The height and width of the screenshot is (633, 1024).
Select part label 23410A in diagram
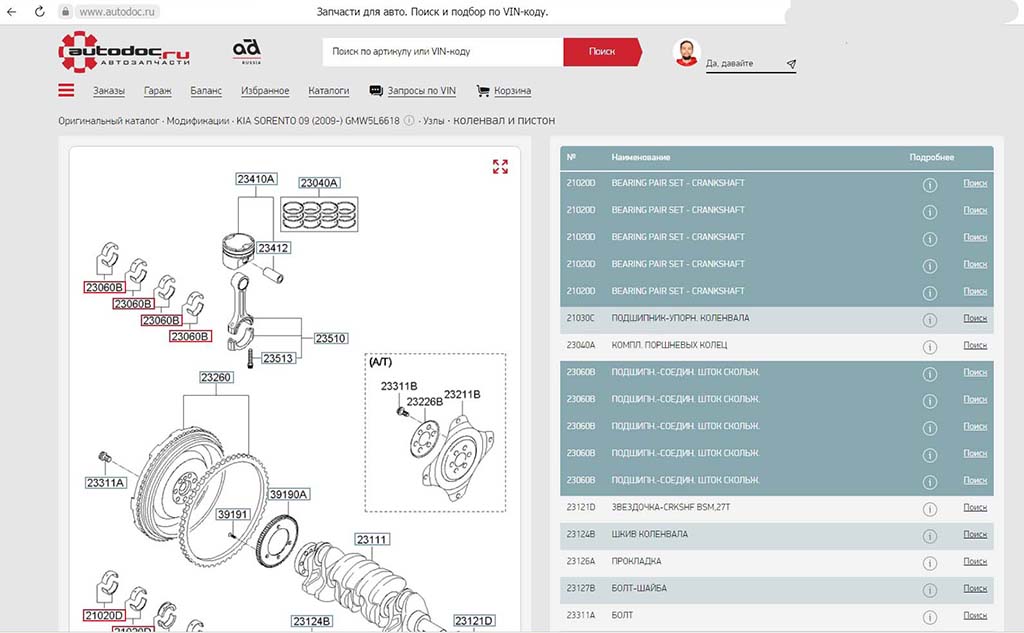coord(256,180)
